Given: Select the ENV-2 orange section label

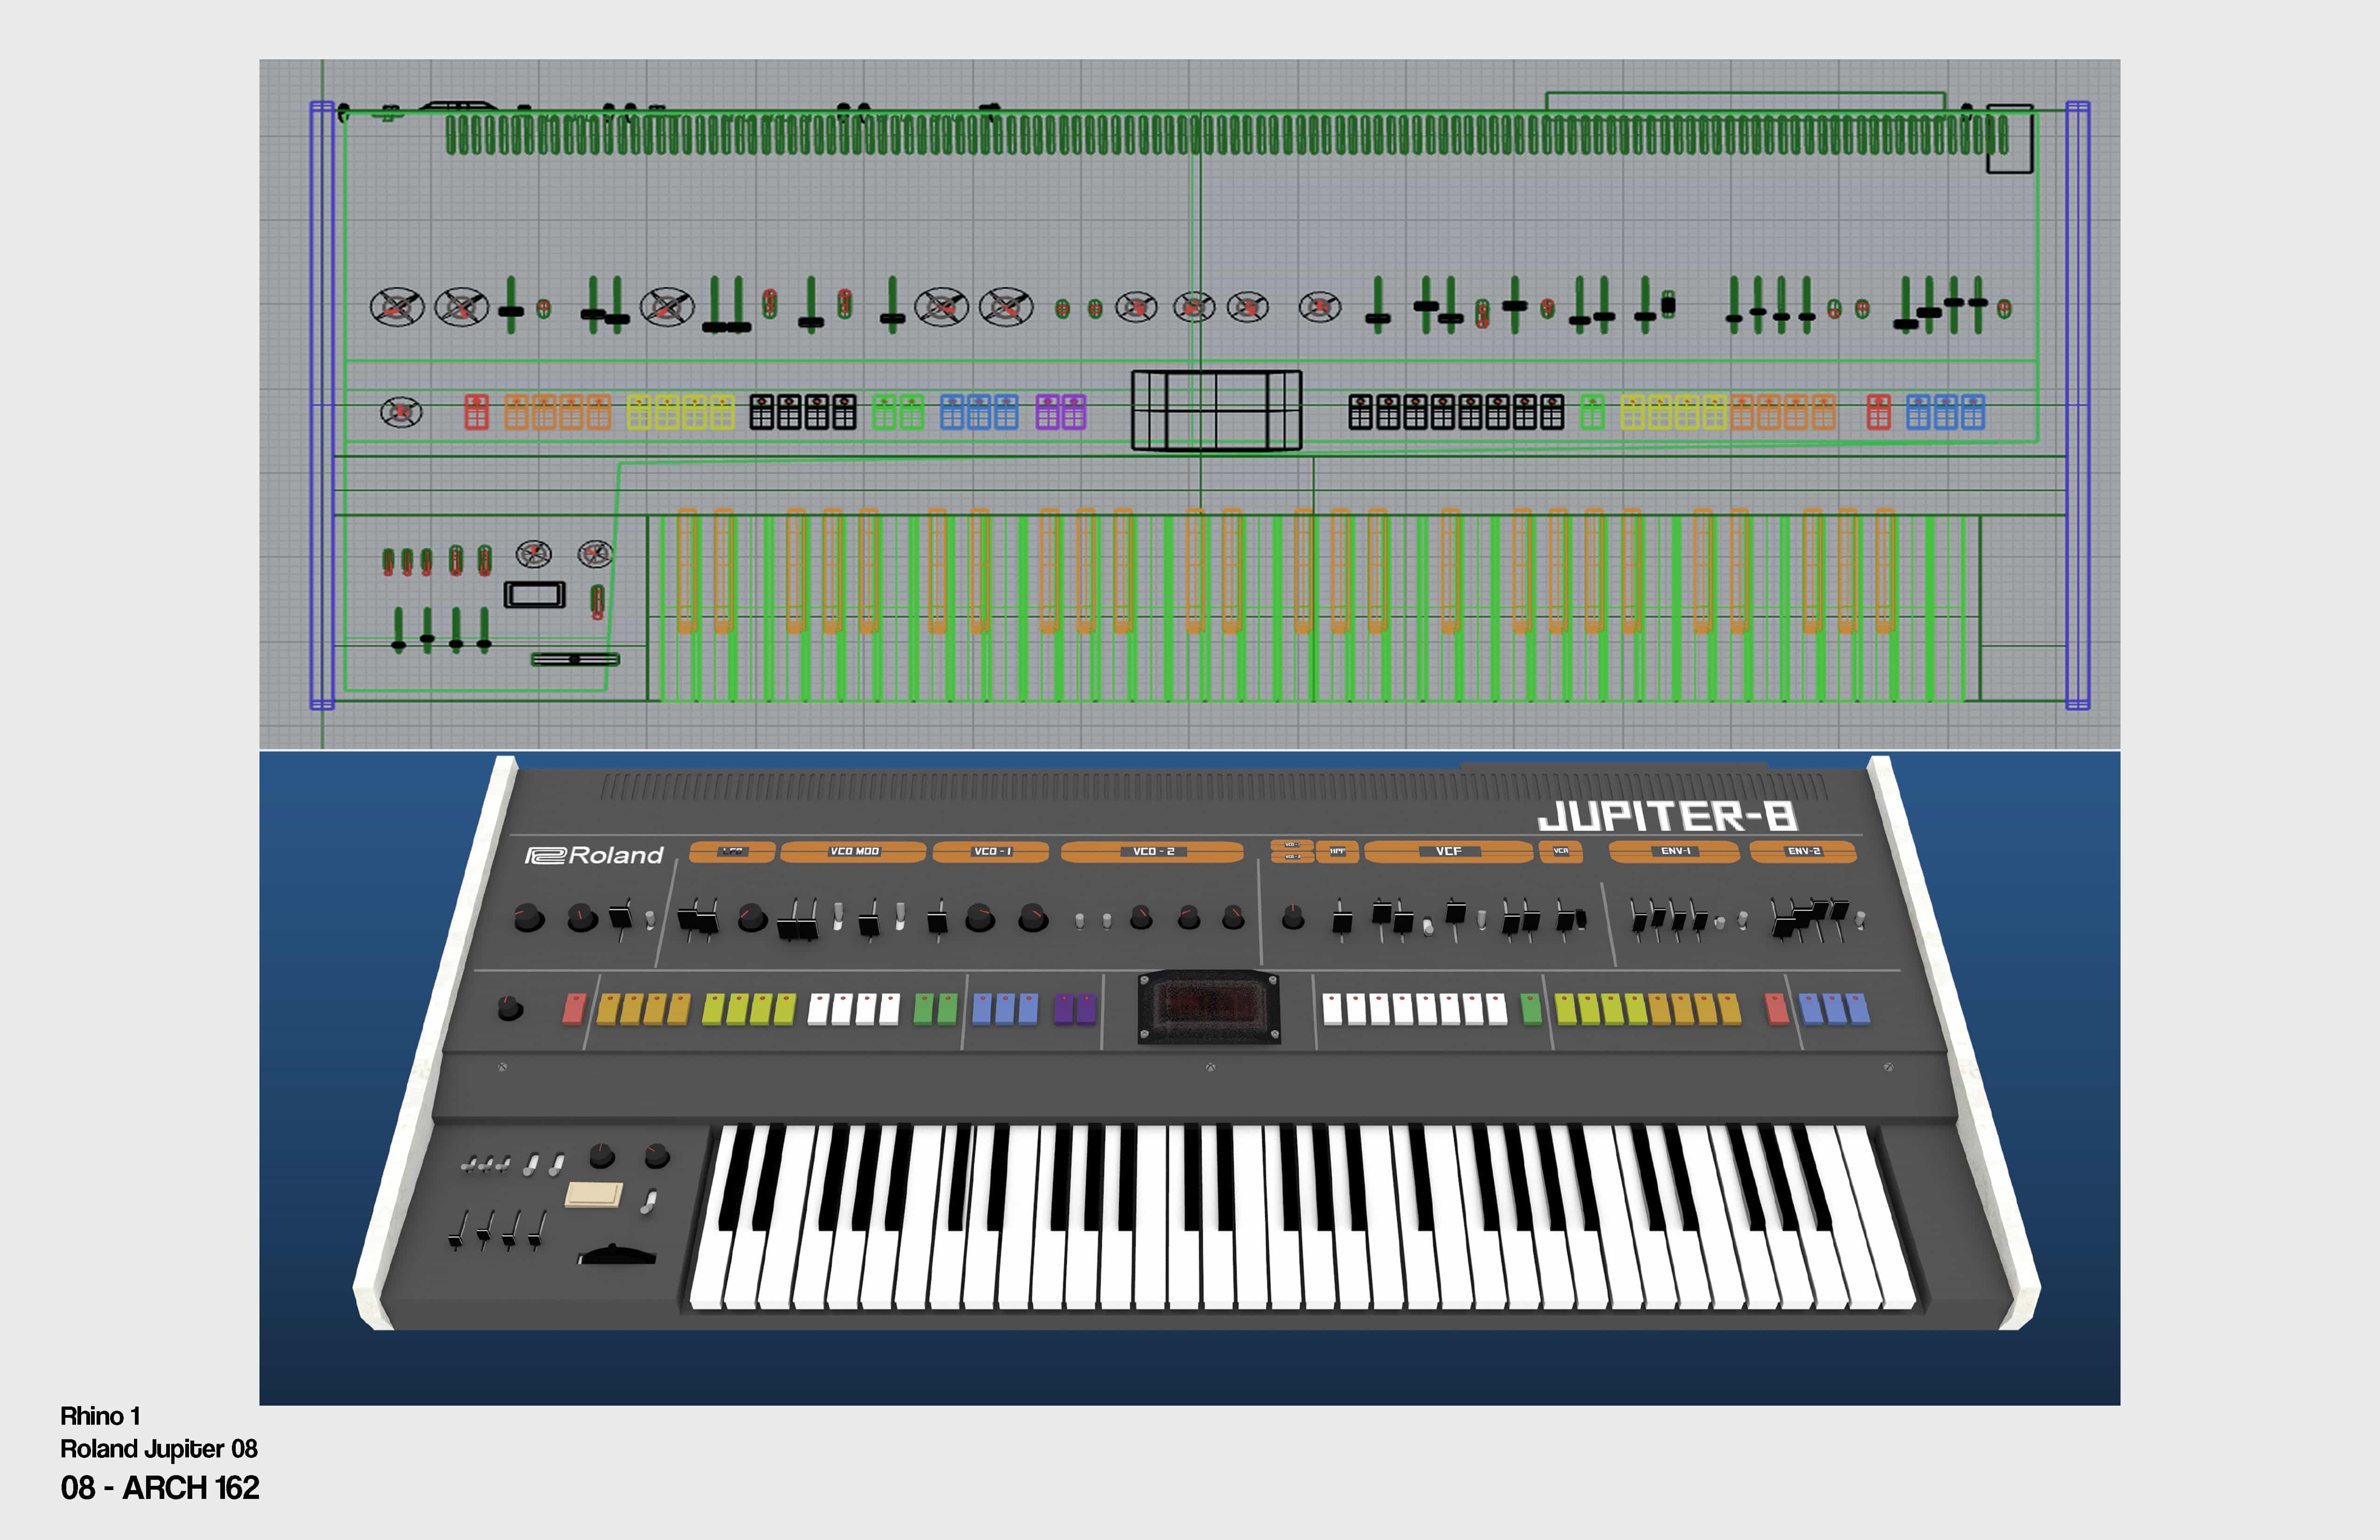Looking at the screenshot, I should coord(1803,851).
